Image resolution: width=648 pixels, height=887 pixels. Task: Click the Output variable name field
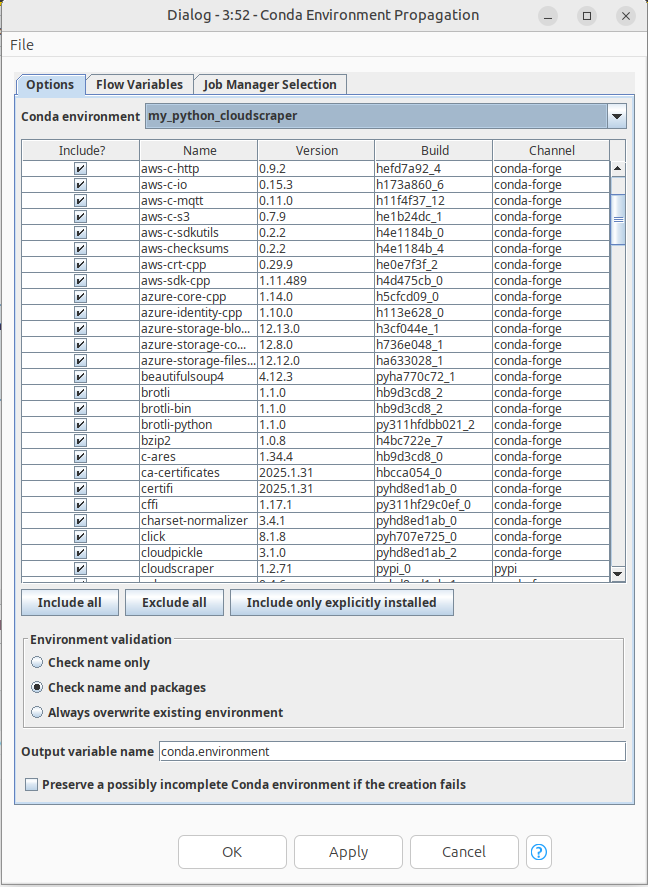tap(392, 751)
